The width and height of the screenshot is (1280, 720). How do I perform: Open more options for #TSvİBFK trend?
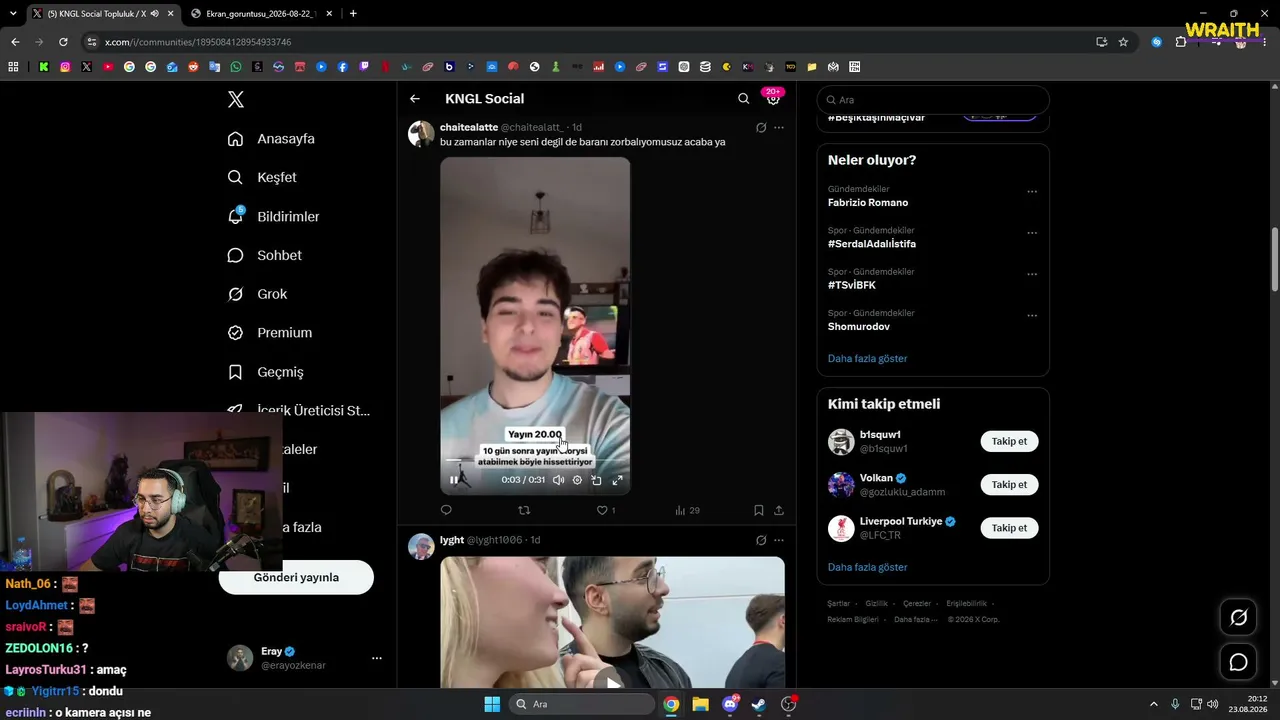coord(1032,274)
